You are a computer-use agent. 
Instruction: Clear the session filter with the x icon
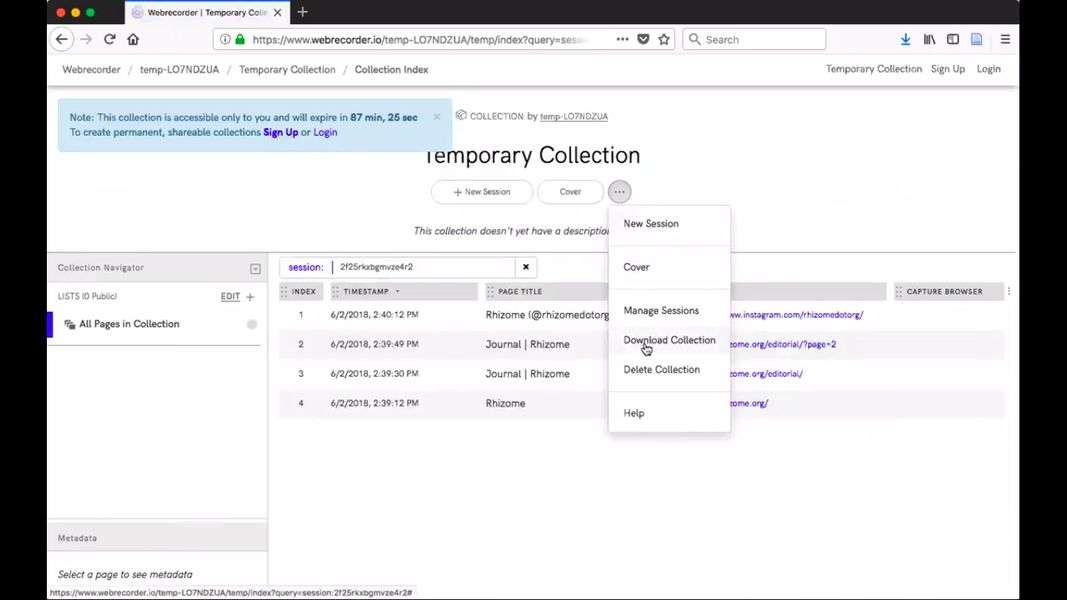pos(526,267)
